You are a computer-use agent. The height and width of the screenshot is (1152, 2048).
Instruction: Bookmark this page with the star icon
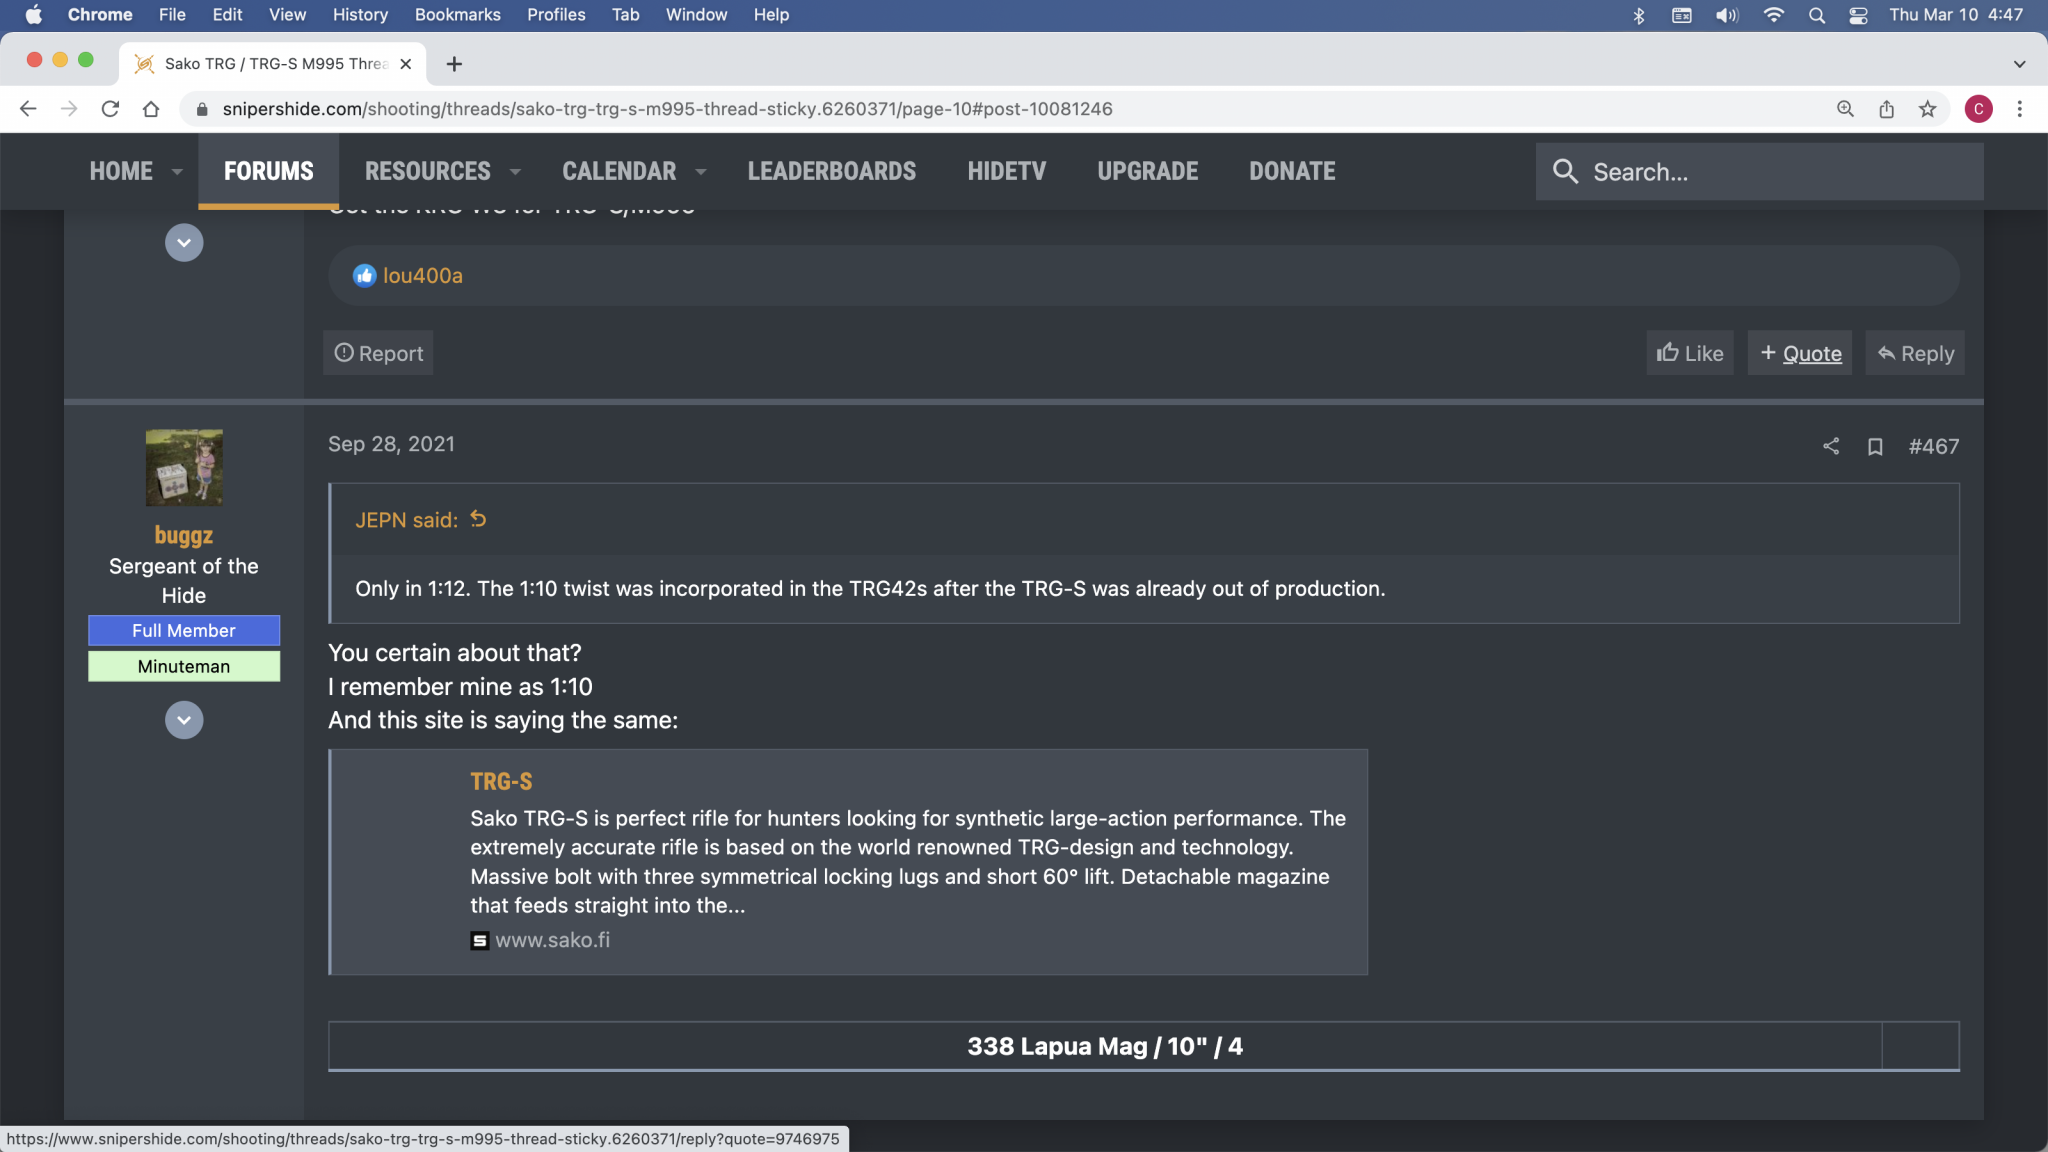click(x=1927, y=109)
